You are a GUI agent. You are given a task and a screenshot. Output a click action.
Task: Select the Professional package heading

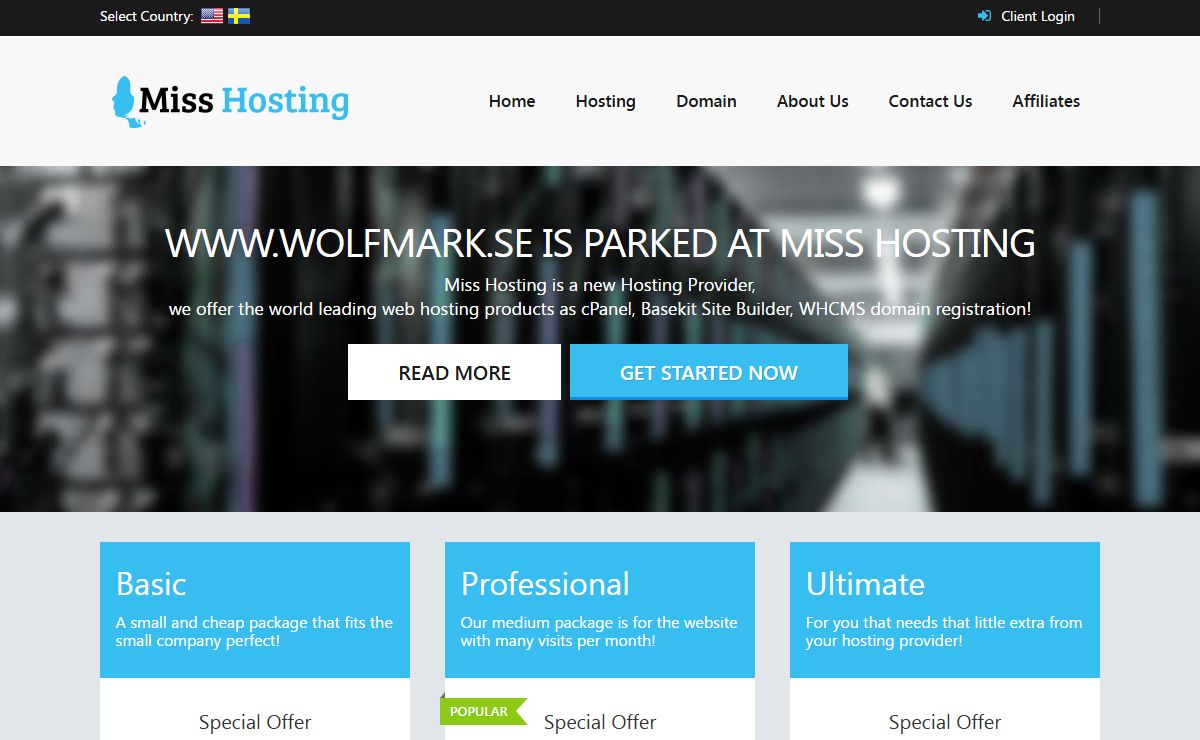(545, 583)
